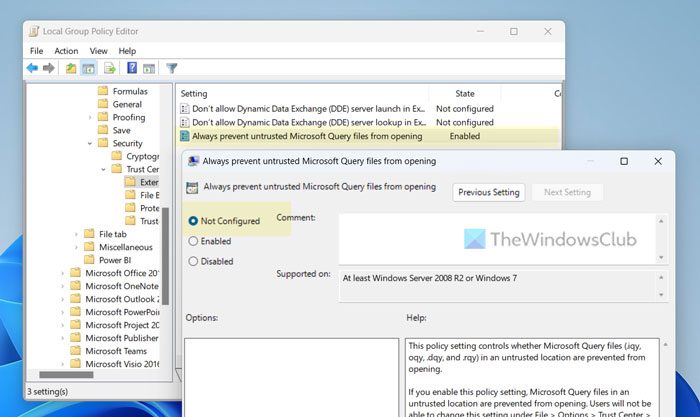This screenshot has height=417, width=700.
Task: Expand the Microsoft Outlook node
Action: point(62,299)
